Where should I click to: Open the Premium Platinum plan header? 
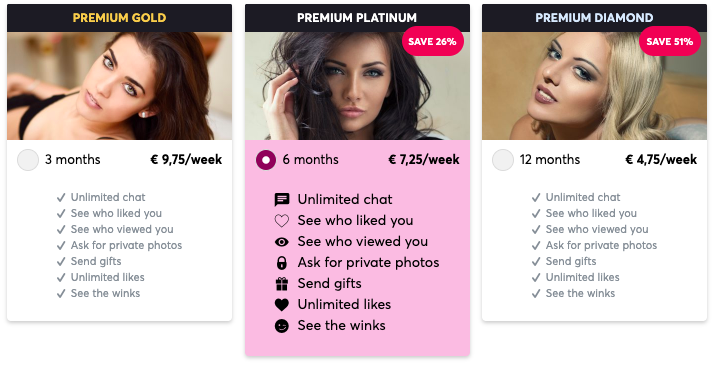click(357, 18)
